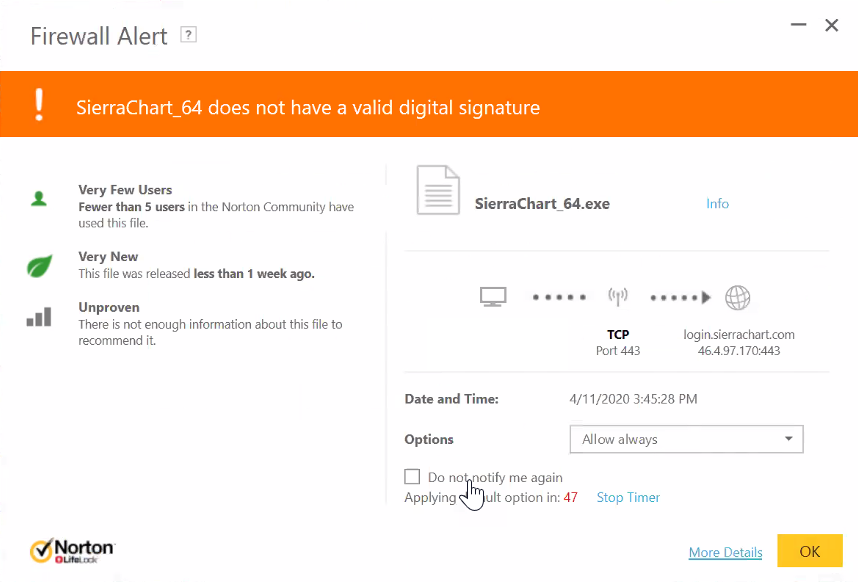Click the Firewall Alert title
Viewport: 858px width, 582px height.
click(x=99, y=36)
